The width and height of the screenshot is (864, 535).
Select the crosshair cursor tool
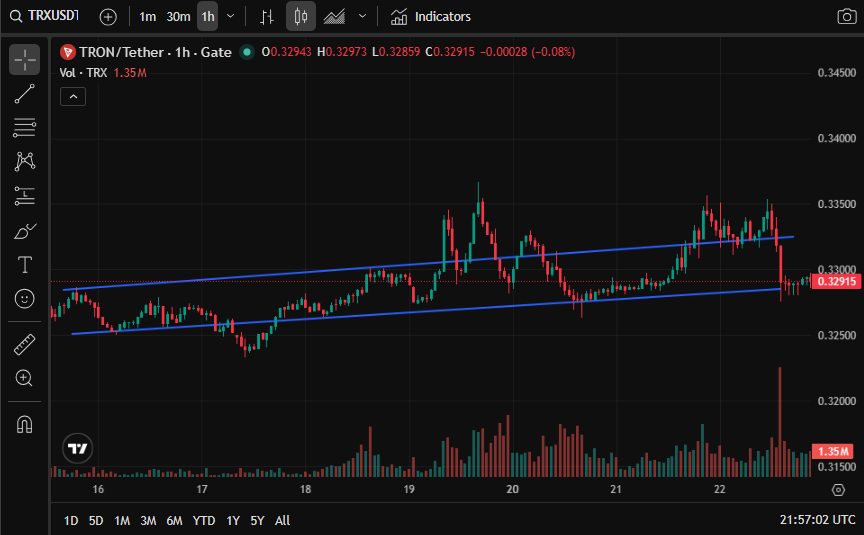[24, 60]
